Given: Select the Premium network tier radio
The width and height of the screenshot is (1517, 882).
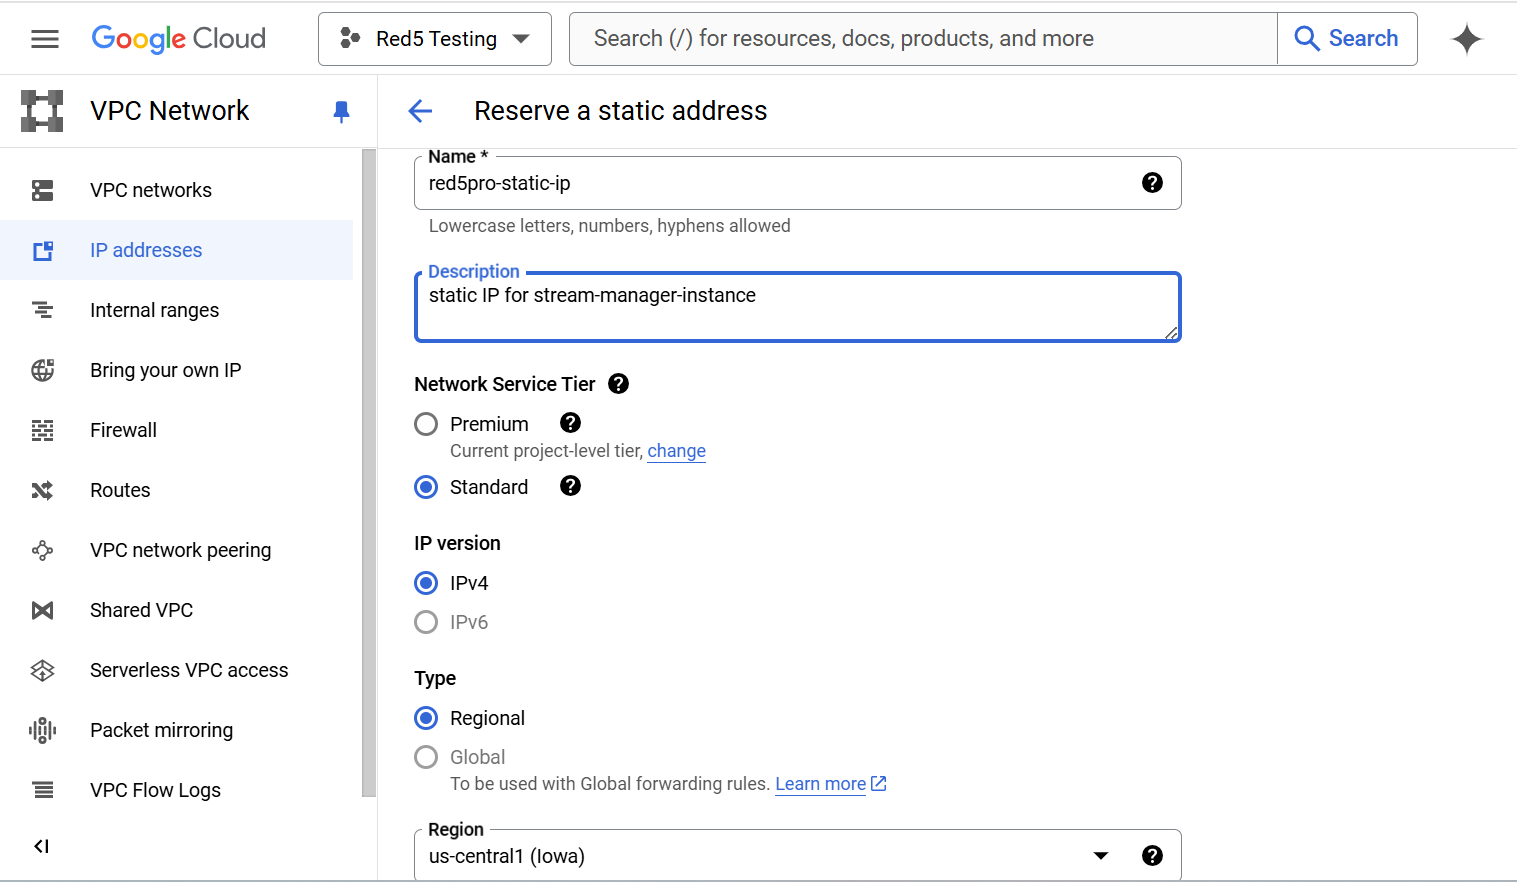Looking at the screenshot, I should (426, 424).
